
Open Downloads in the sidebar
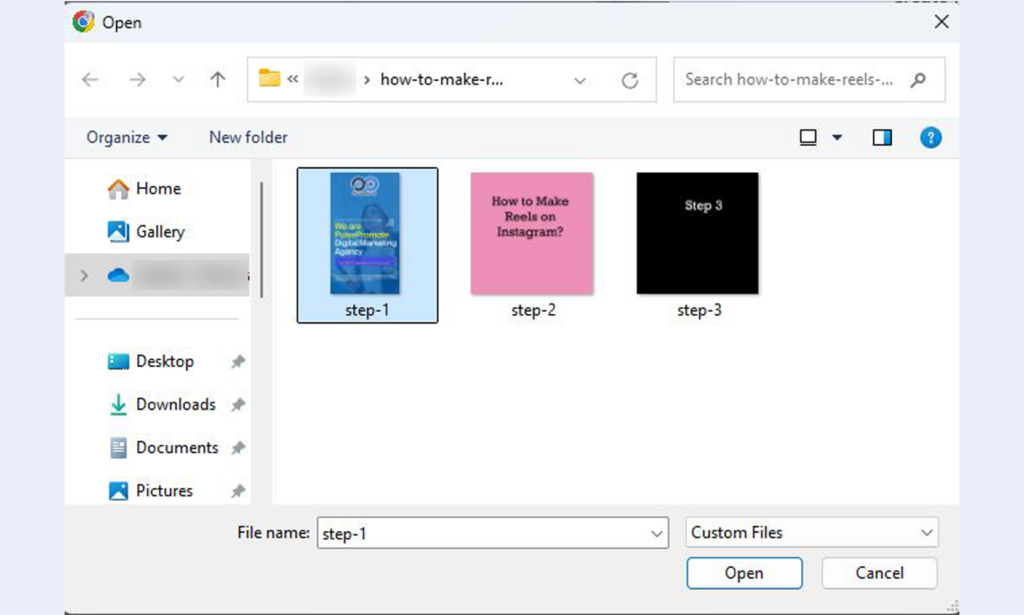pos(175,404)
